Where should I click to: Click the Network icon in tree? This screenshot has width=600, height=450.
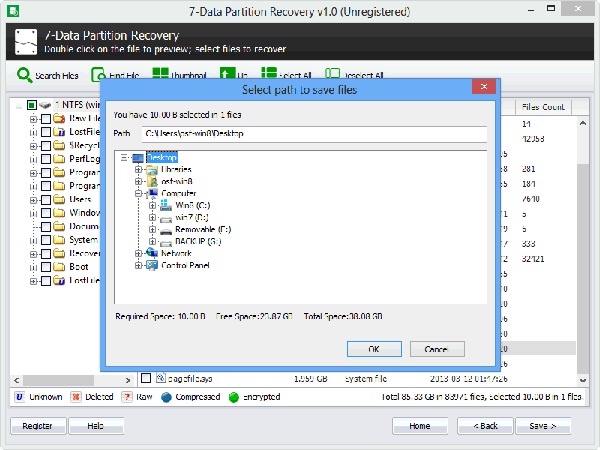click(152, 253)
